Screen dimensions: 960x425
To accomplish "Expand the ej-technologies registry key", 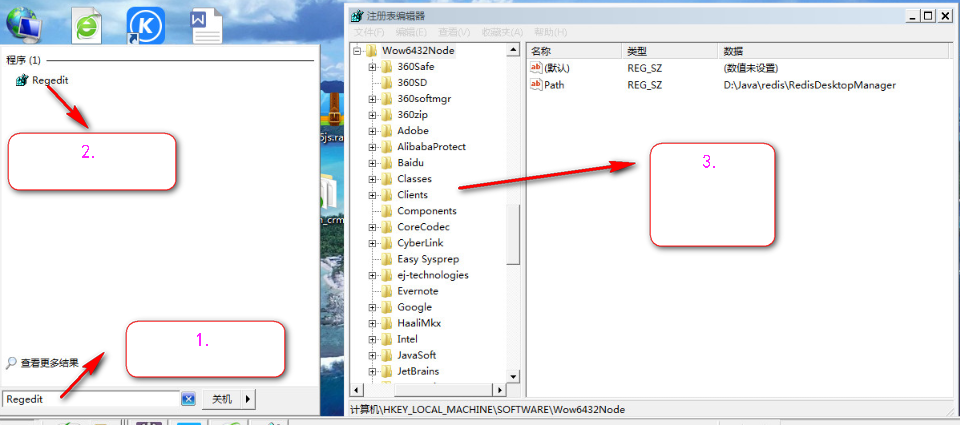I will tap(372, 275).
